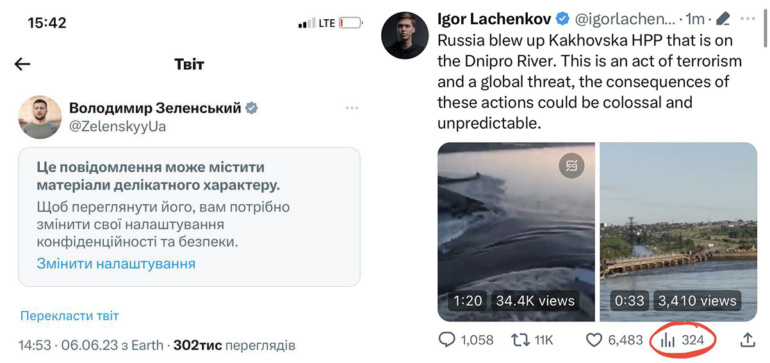Play the 1:20 video with 34.4K views

516,232
